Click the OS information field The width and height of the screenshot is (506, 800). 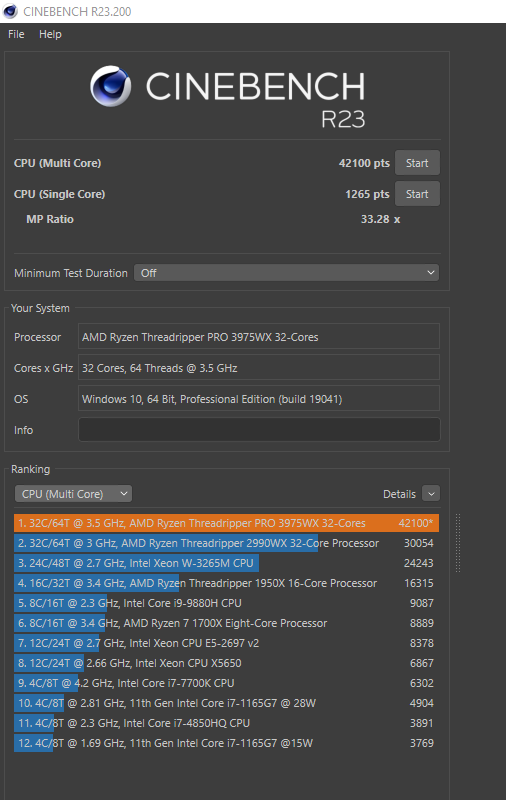click(259, 398)
